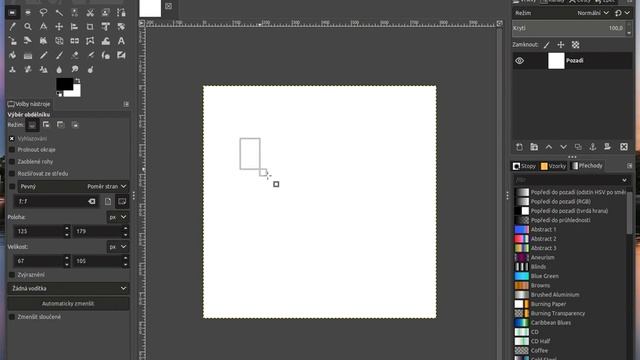Create a new layer in Layers panel
Screen dimensions: 640x360
tap(519, 147)
